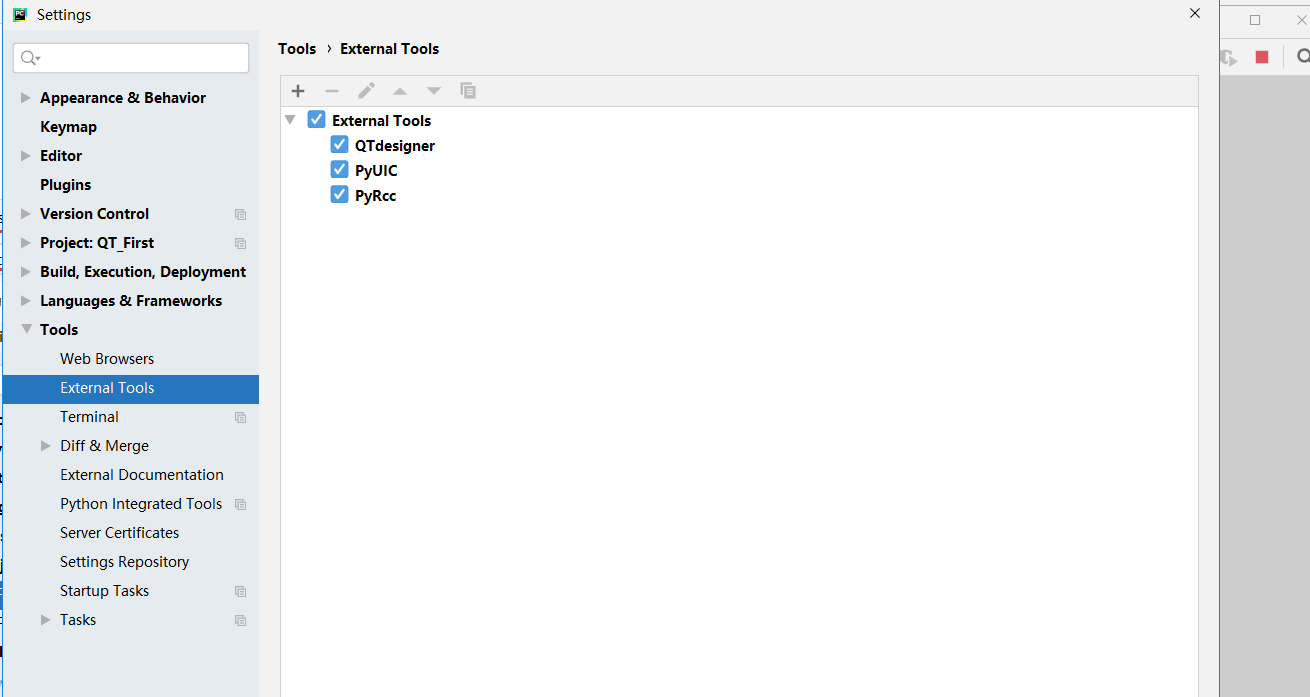Image resolution: width=1310 pixels, height=697 pixels.
Task: Select Build, Execution, Deployment label
Action: 143,272
